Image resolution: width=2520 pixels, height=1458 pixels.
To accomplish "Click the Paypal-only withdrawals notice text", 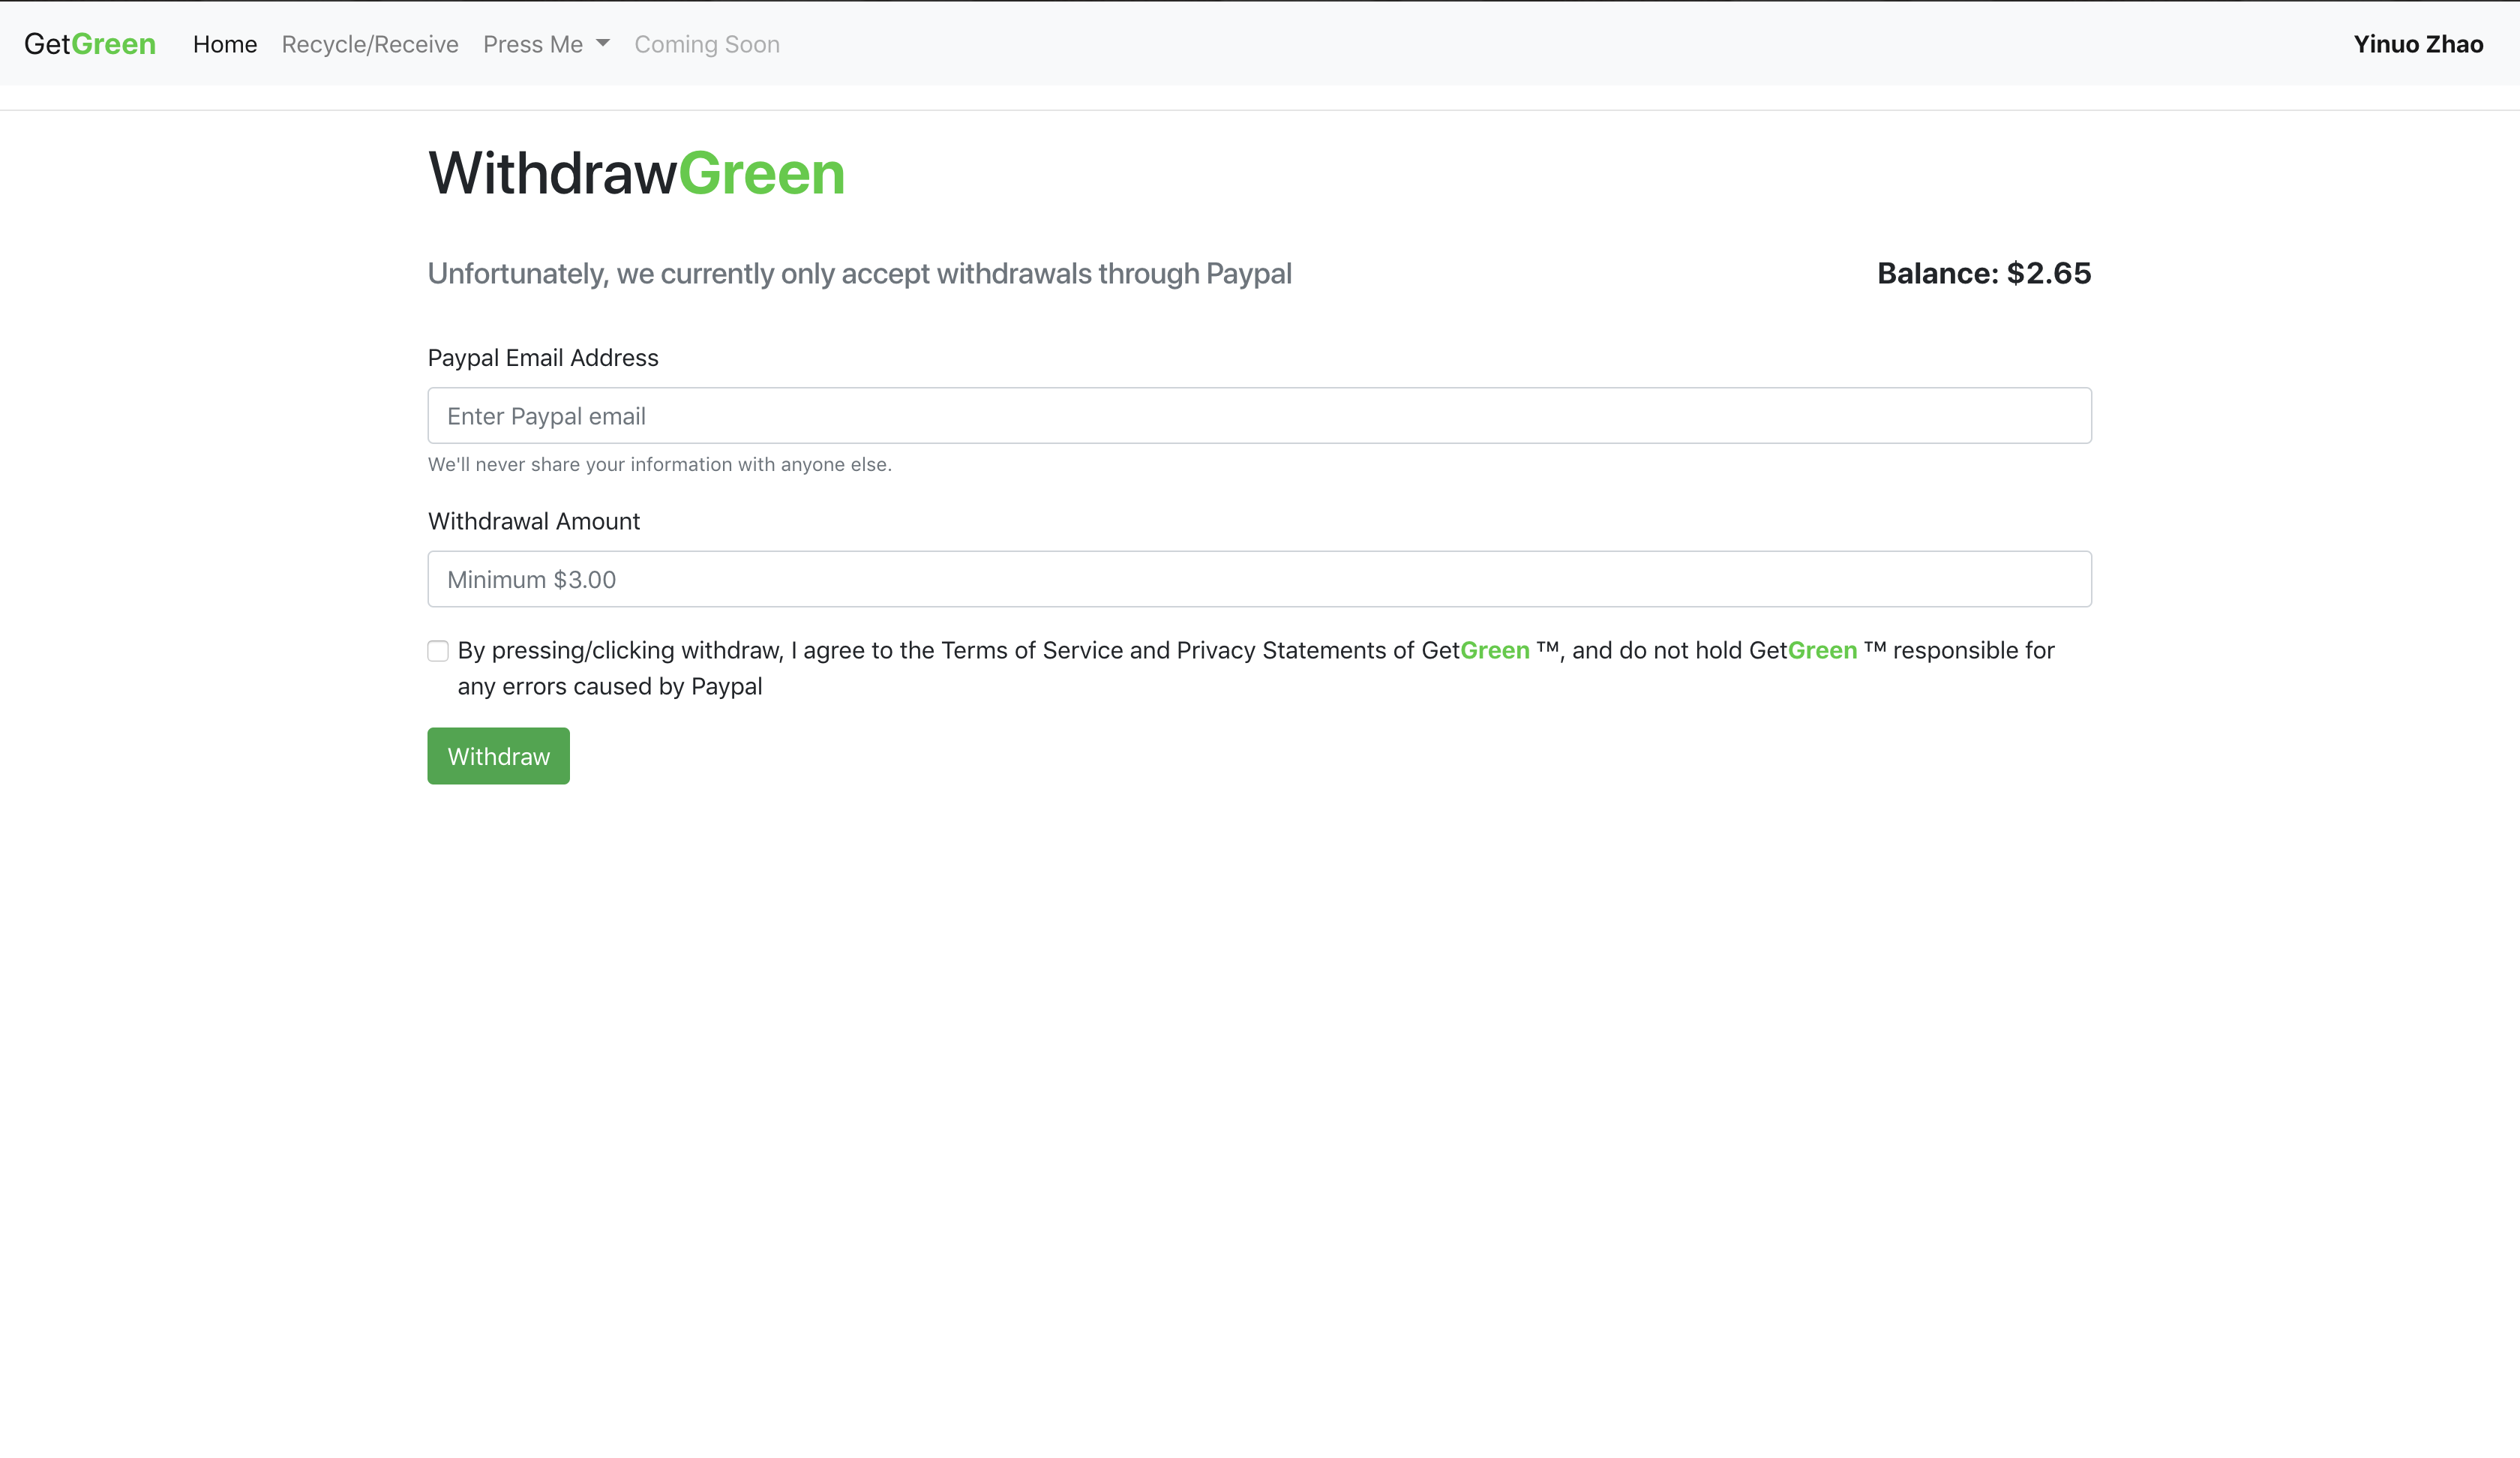I will point(859,273).
